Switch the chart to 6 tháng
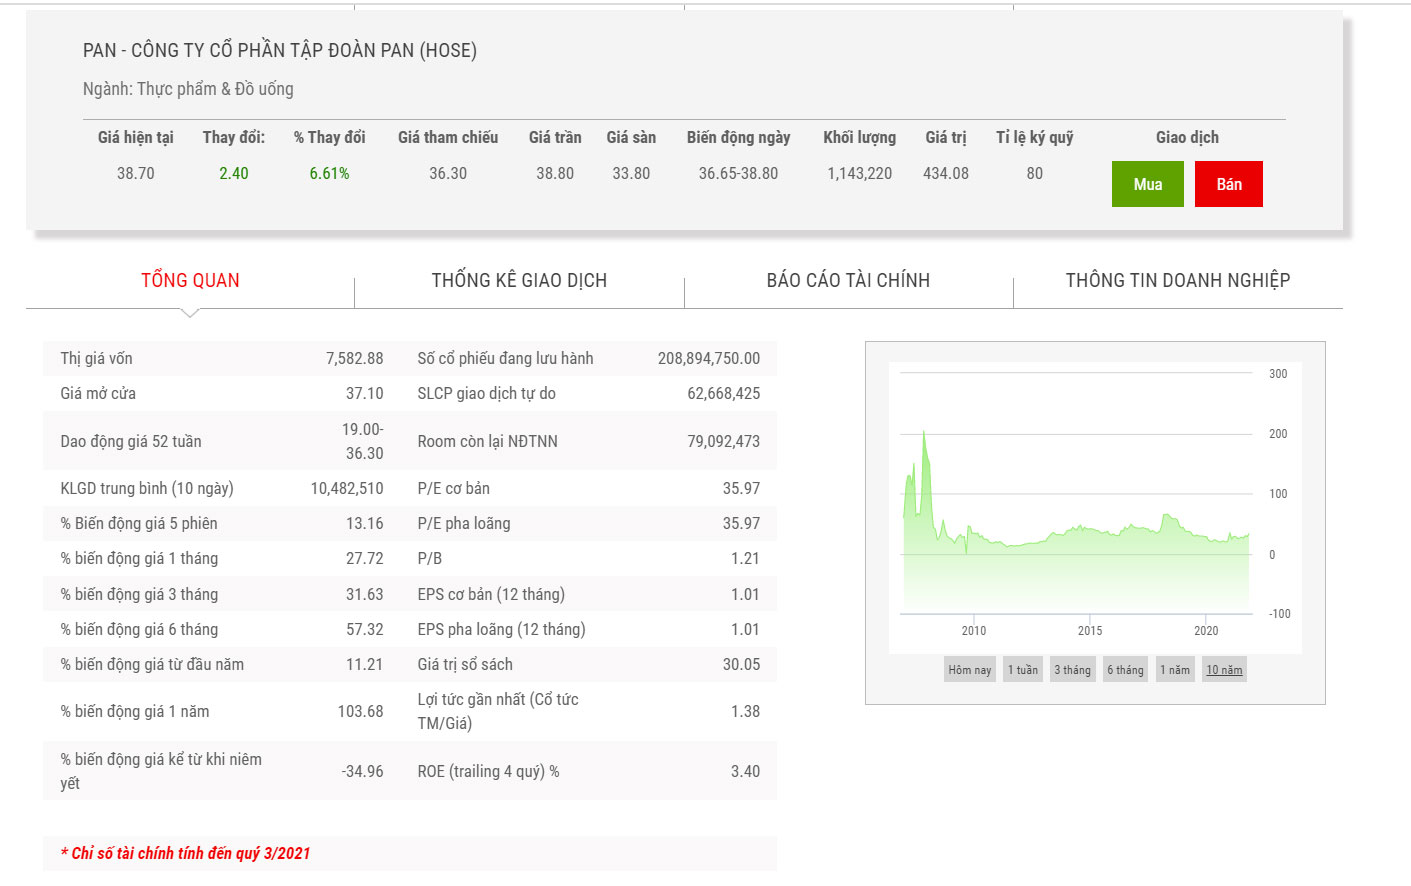This screenshot has height=886, width=1411. pos(1125,670)
